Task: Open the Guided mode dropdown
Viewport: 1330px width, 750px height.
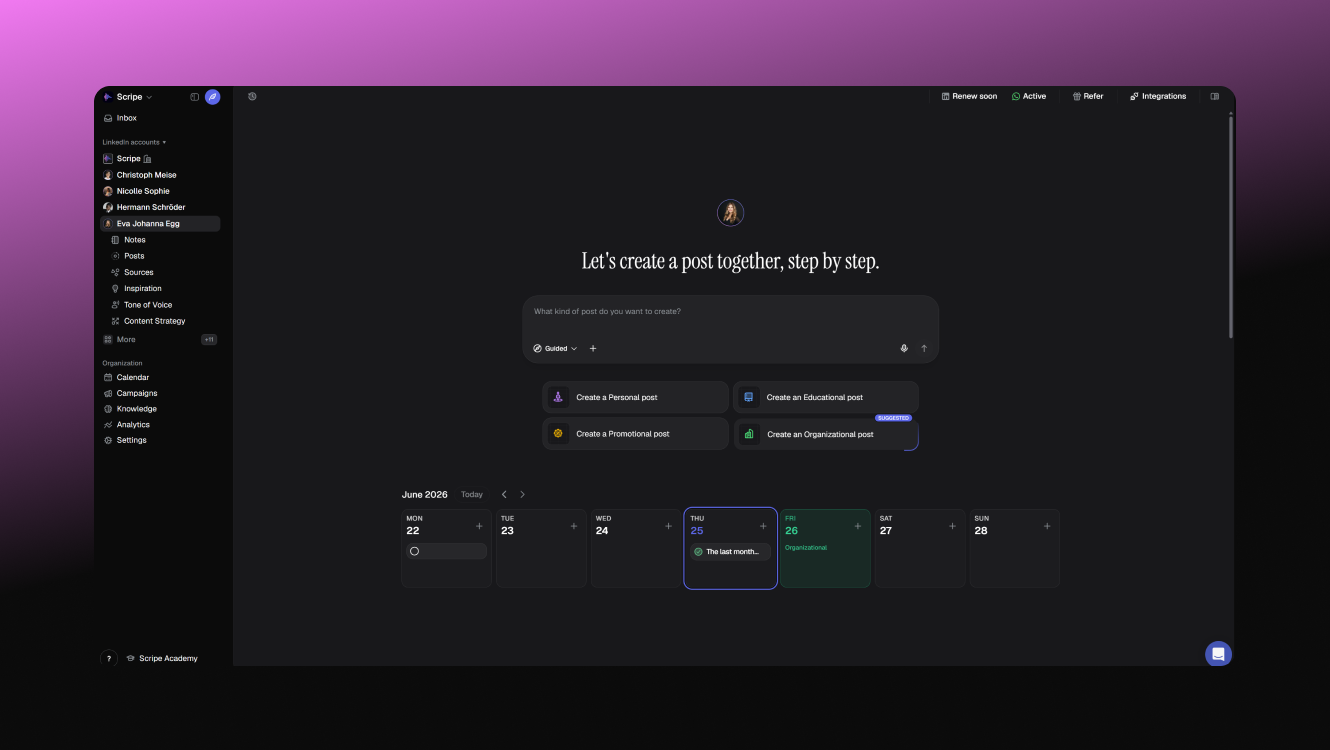Action: (555, 349)
